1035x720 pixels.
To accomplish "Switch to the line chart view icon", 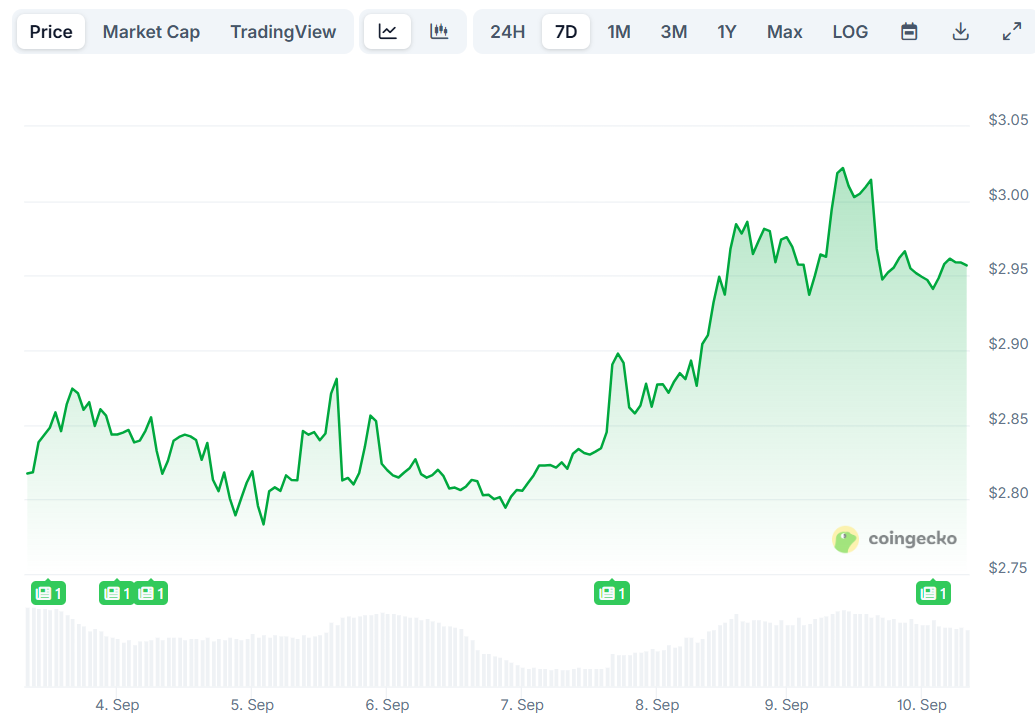I will pyautogui.click(x=387, y=32).
